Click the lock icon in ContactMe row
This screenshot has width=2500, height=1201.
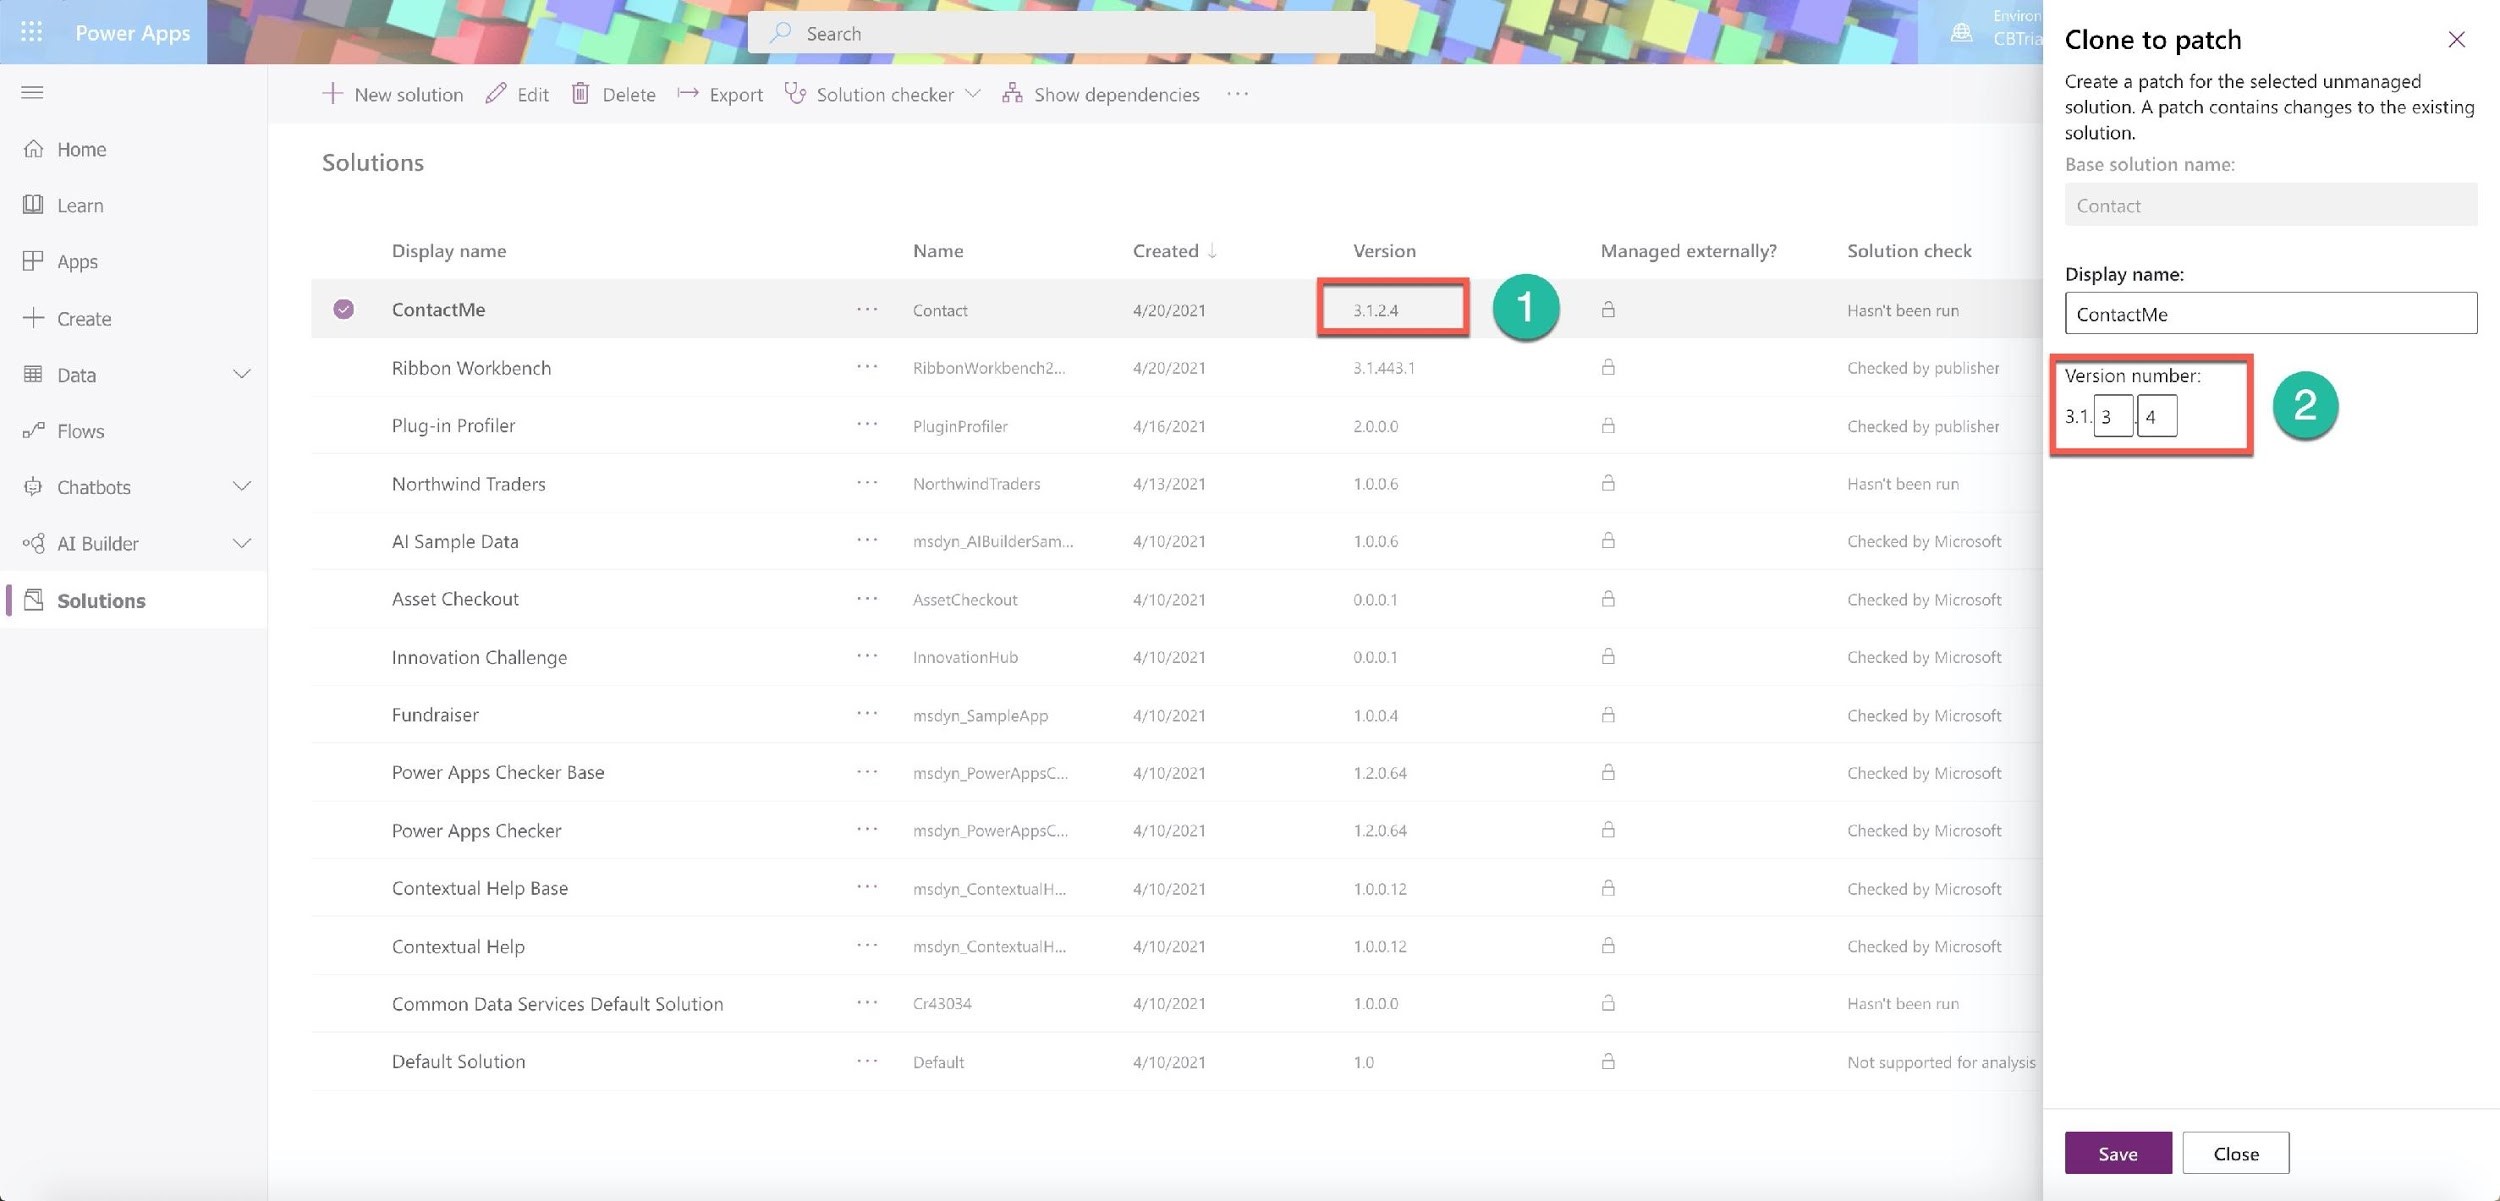[1608, 309]
